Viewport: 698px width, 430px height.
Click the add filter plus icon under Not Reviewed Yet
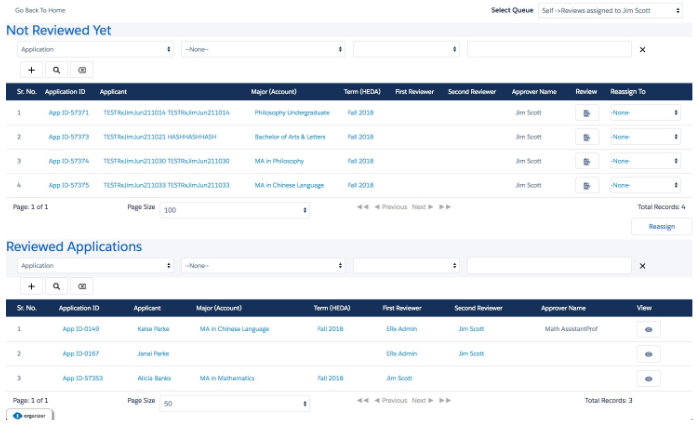(31, 70)
